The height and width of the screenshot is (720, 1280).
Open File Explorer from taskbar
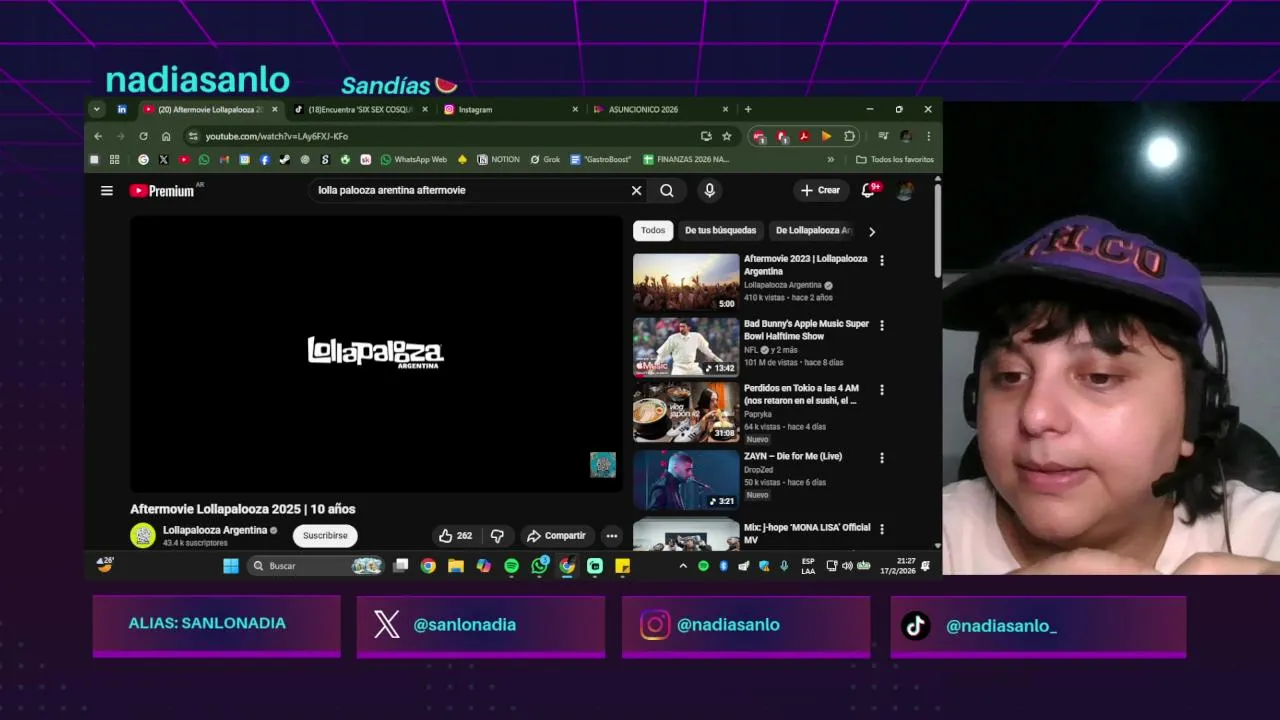(456, 566)
